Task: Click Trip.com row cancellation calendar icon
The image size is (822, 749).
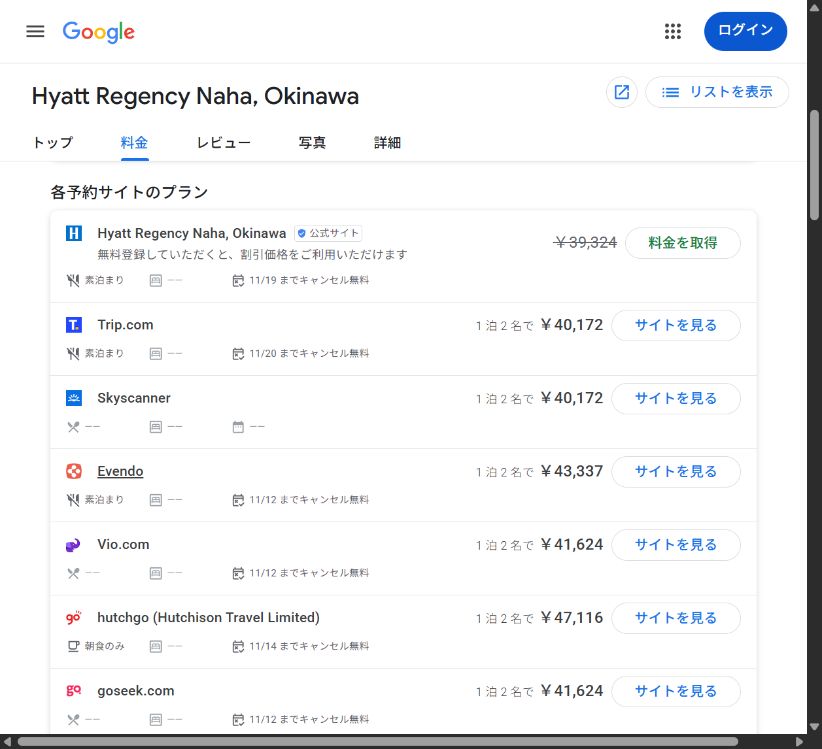Action: click(238, 354)
